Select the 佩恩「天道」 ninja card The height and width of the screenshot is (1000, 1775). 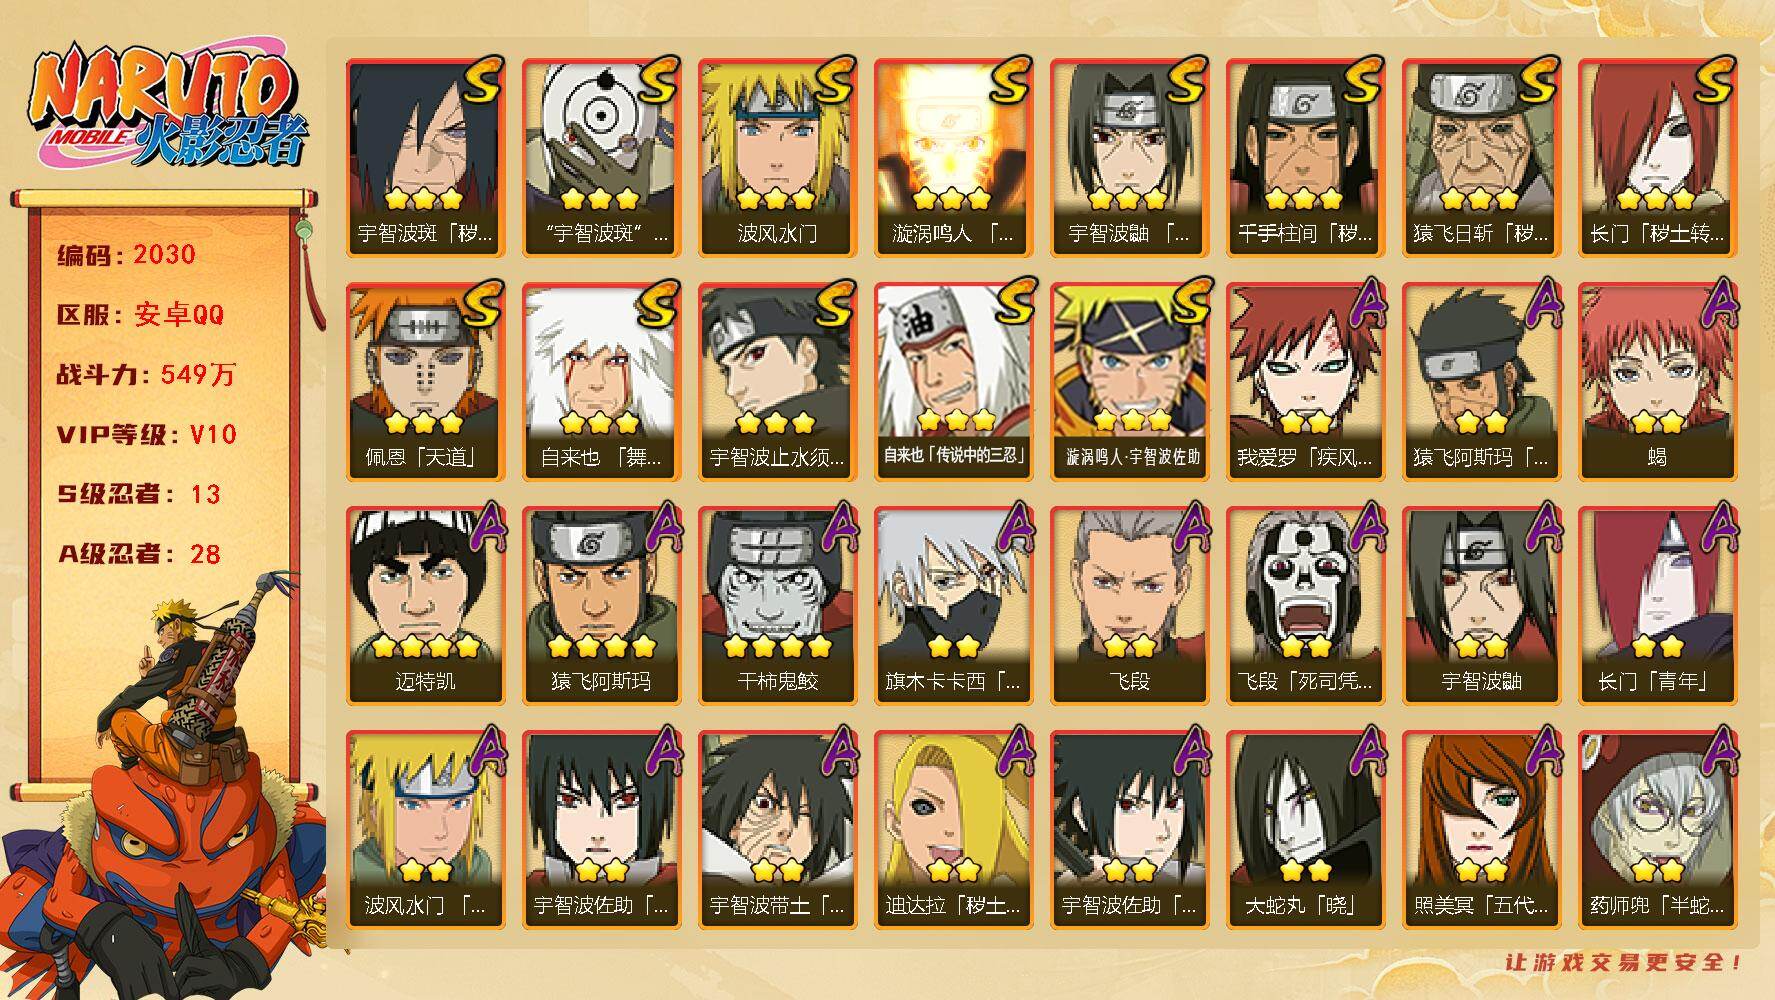425,381
